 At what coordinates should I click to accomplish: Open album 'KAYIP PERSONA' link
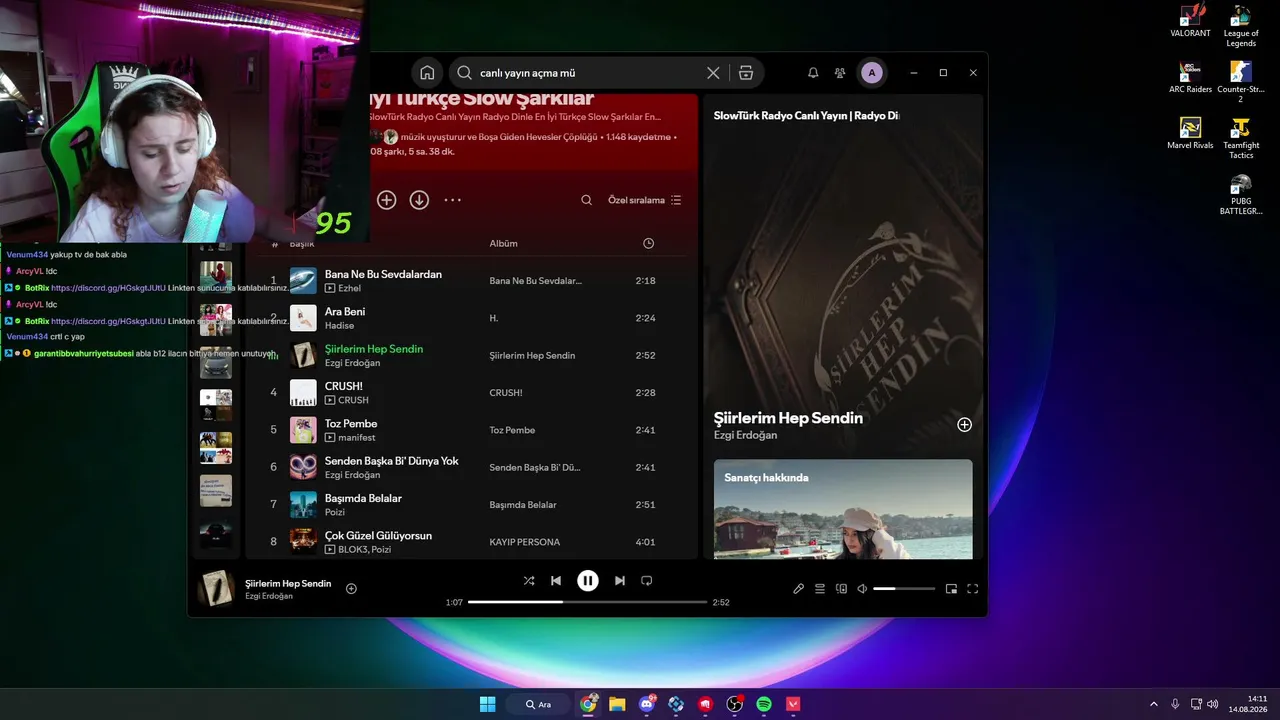pyautogui.click(x=525, y=542)
